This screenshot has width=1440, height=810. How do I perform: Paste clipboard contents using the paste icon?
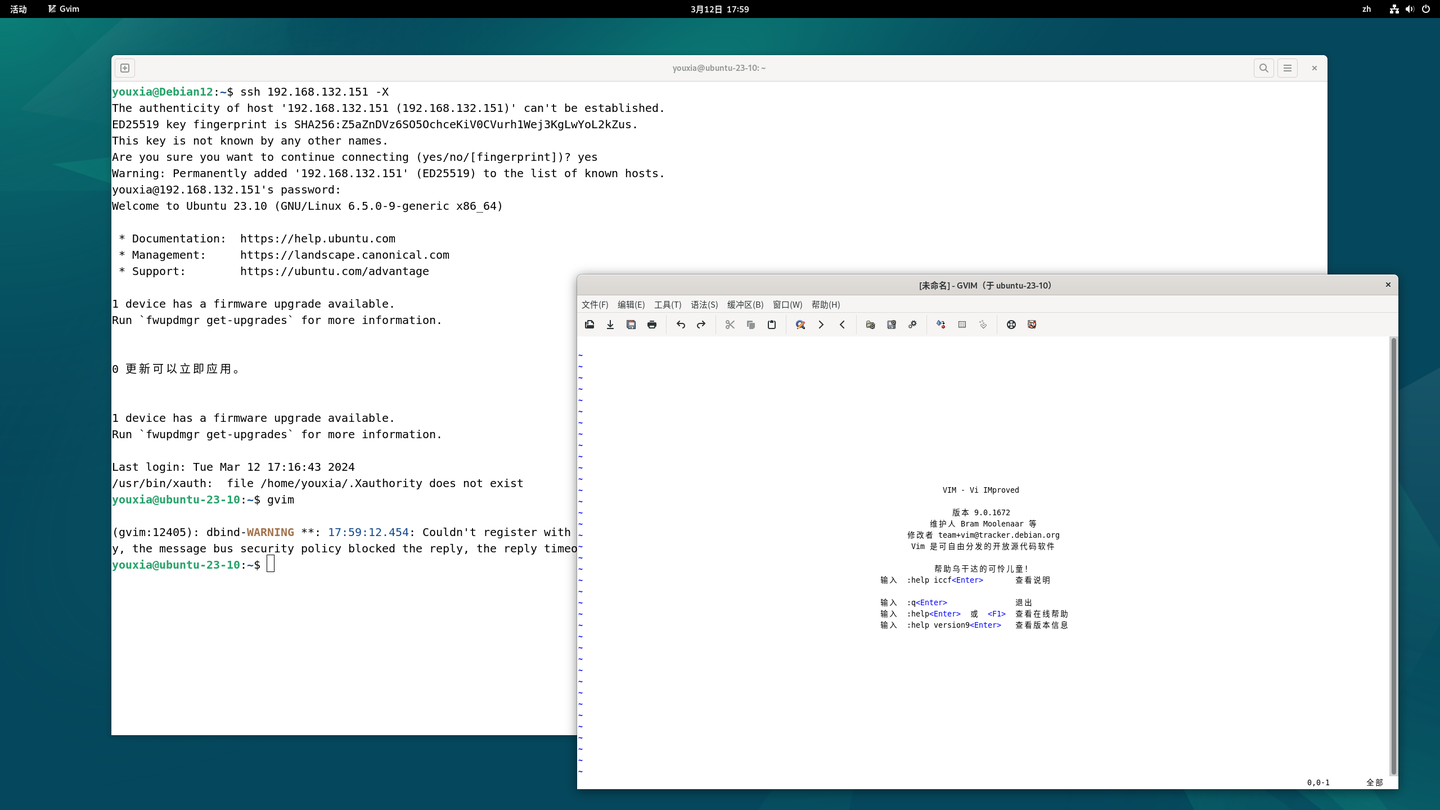(771, 324)
